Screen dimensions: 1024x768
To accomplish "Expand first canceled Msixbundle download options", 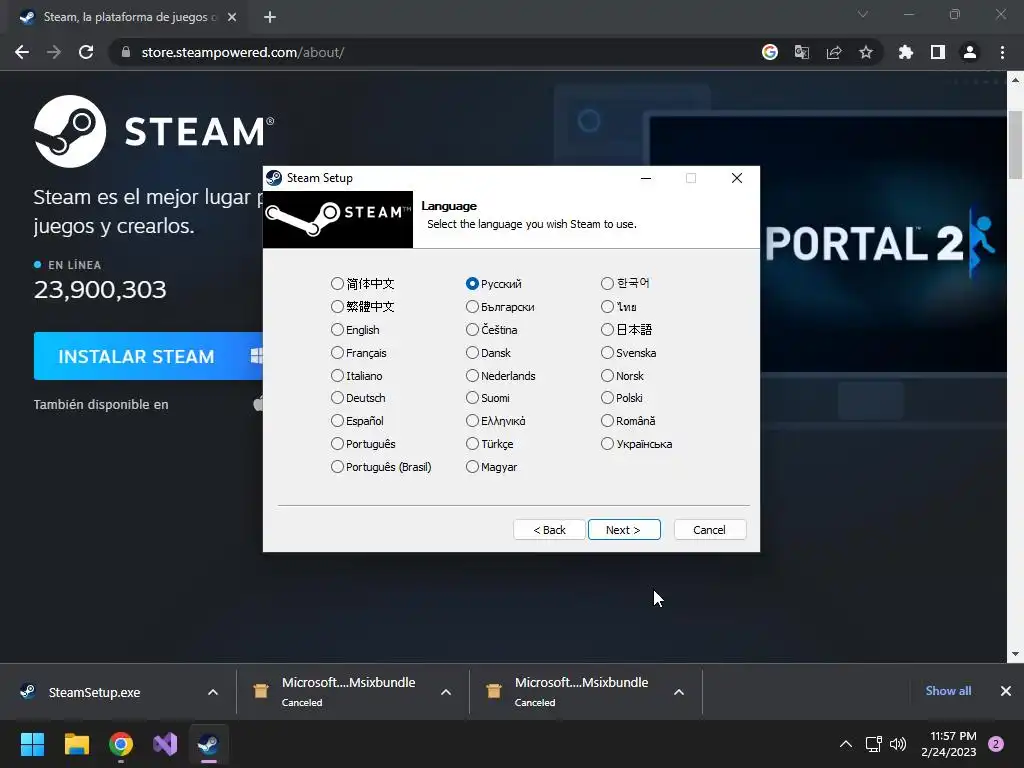I will coord(446,692).
